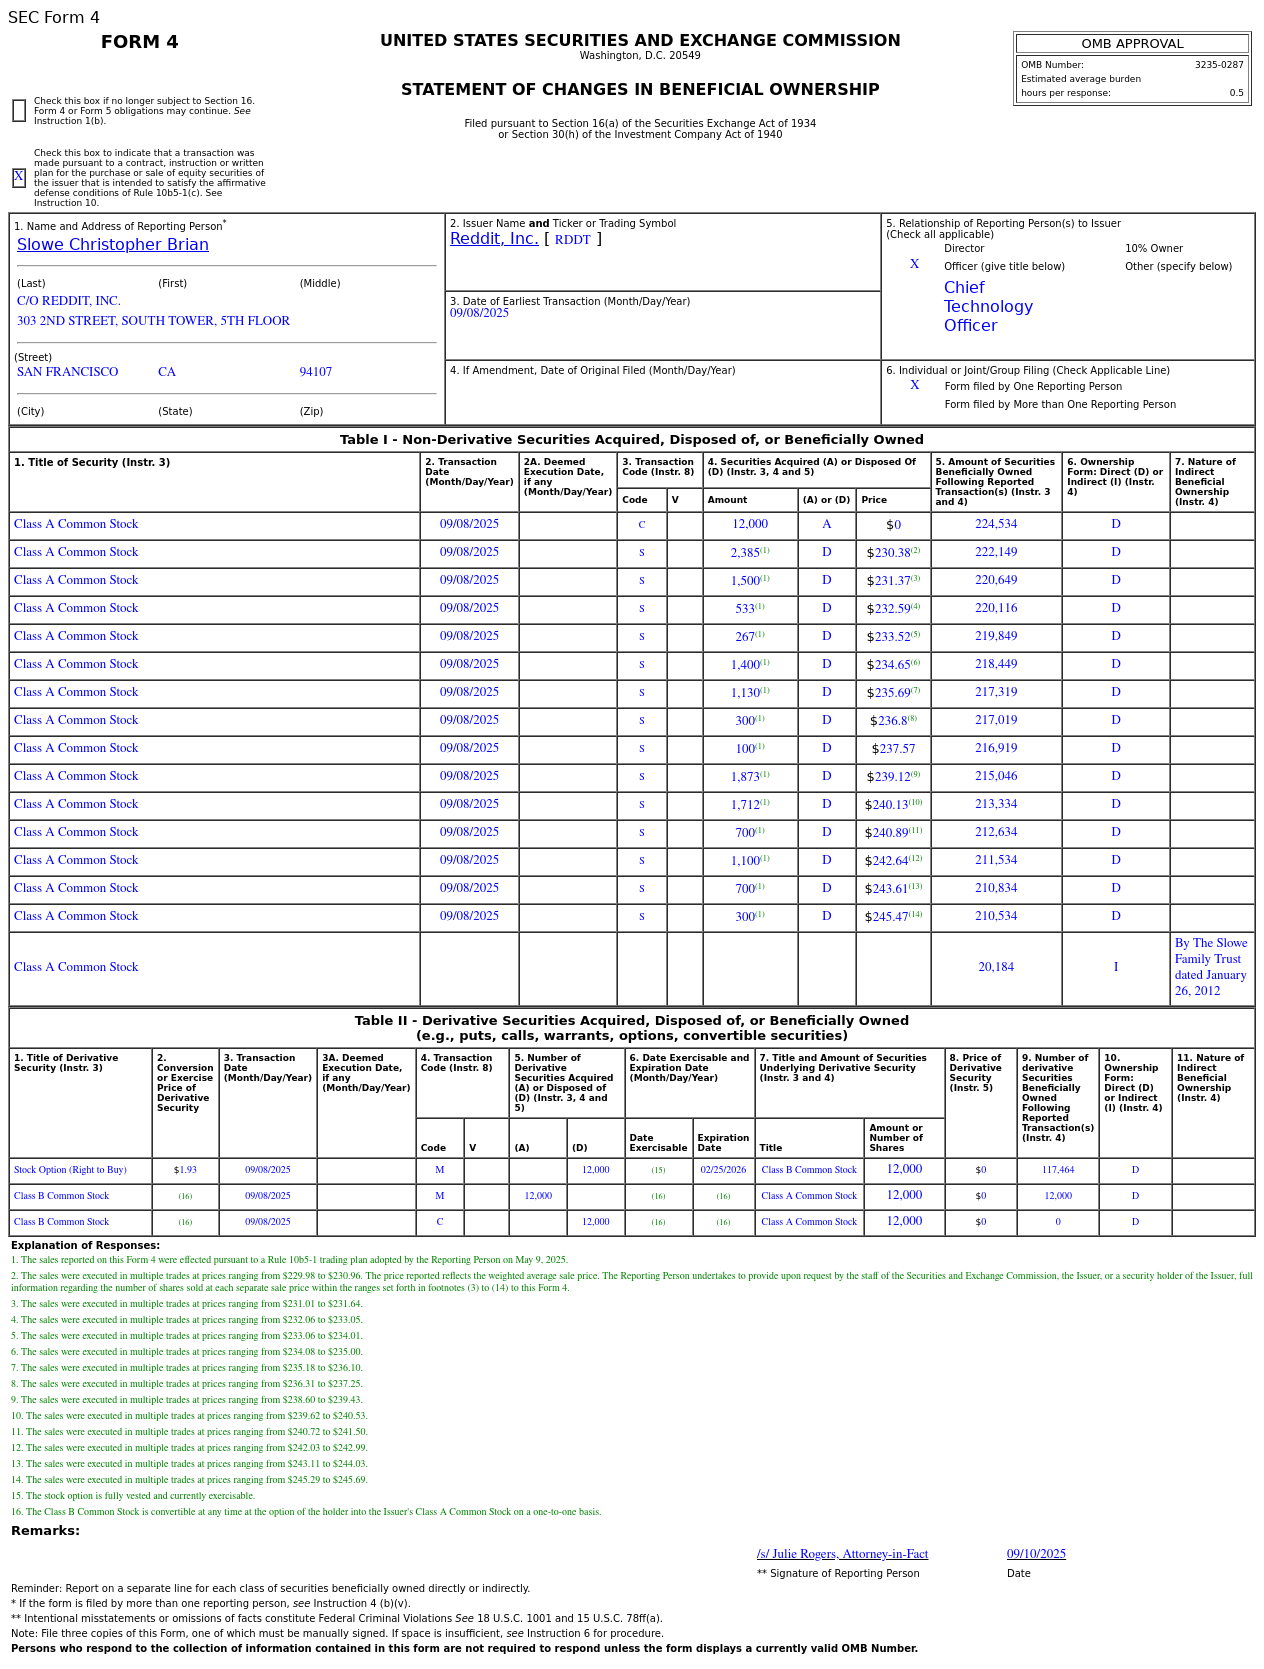Open the Reddit, Inc. issuer link
This screenshot has width=1264, height=1669.
pyautogui.click(x=494, y=239)
